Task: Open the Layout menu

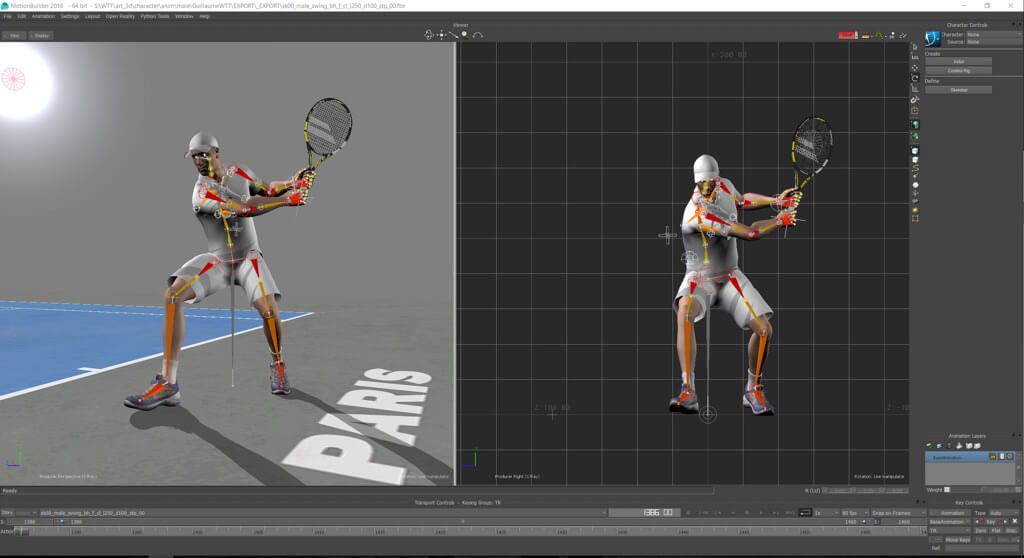Action: [92, 16]
